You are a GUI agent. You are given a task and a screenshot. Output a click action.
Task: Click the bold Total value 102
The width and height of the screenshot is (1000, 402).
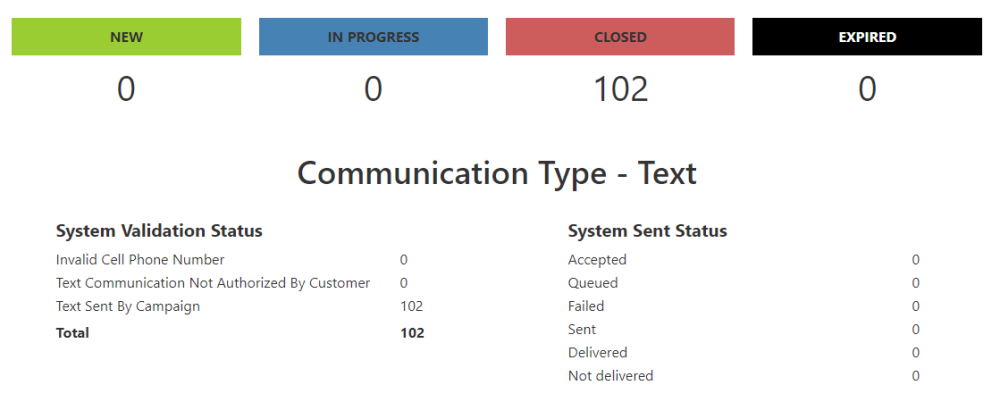412,333
